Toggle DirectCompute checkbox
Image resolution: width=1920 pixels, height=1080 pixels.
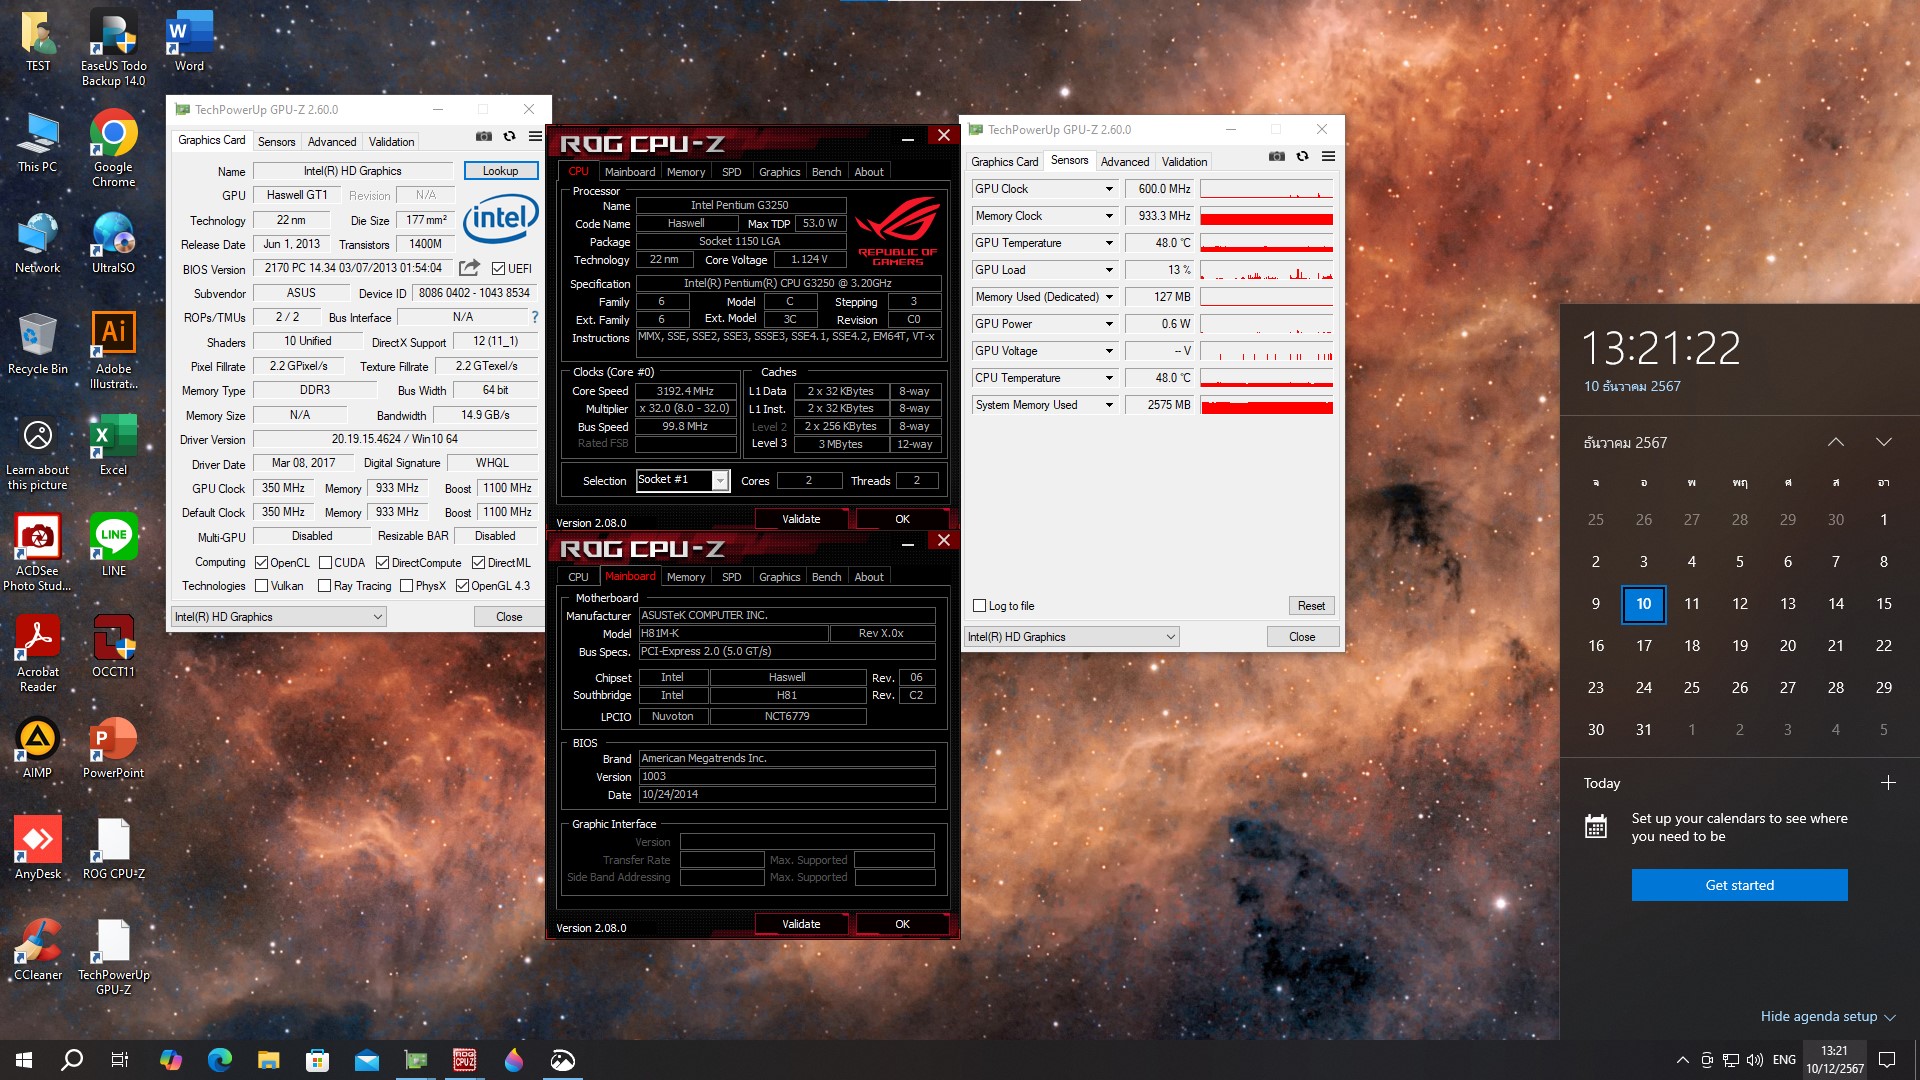[382, 563]
